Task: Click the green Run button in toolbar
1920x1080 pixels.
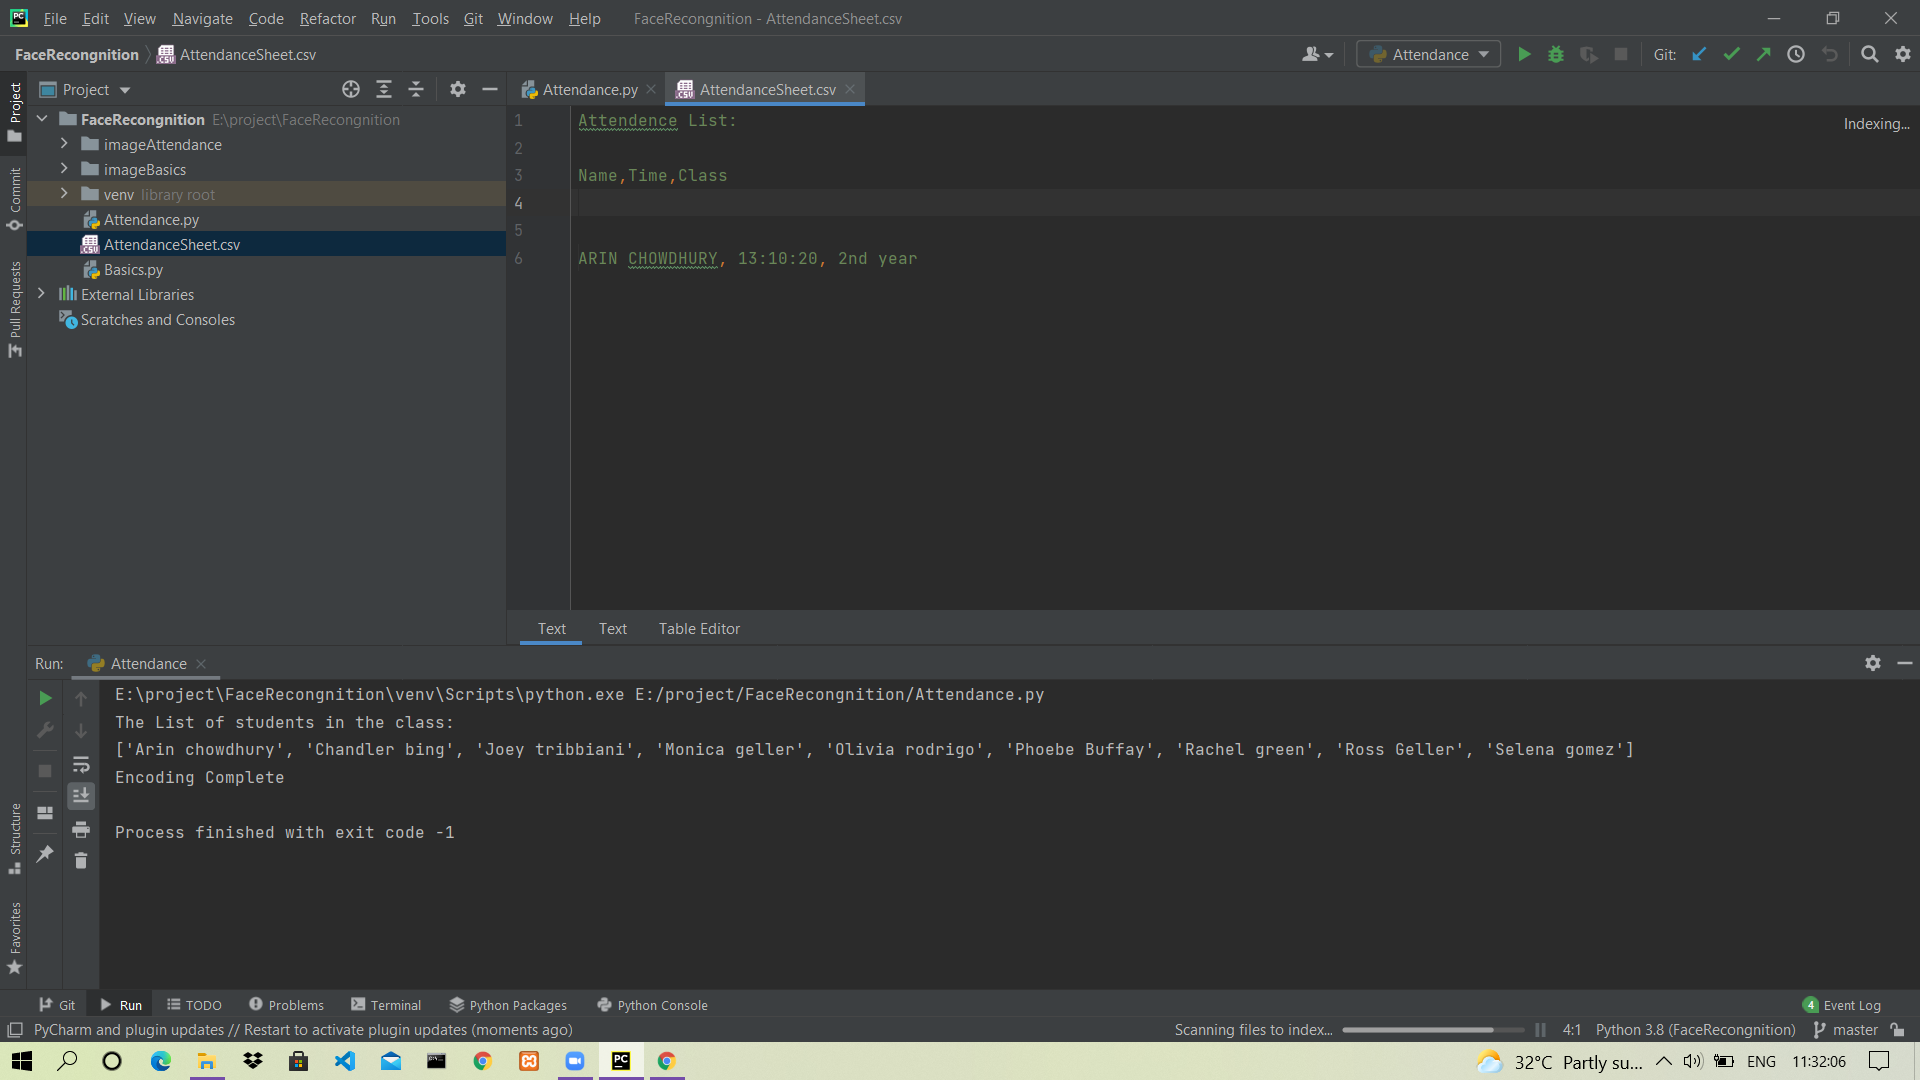Action: tap(1524, 55)
